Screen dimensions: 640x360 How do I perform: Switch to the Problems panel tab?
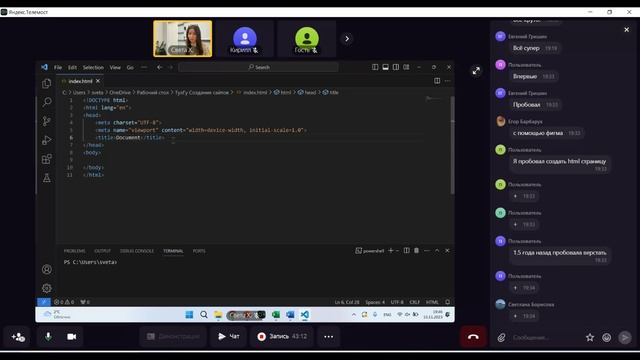coord(74,251)
